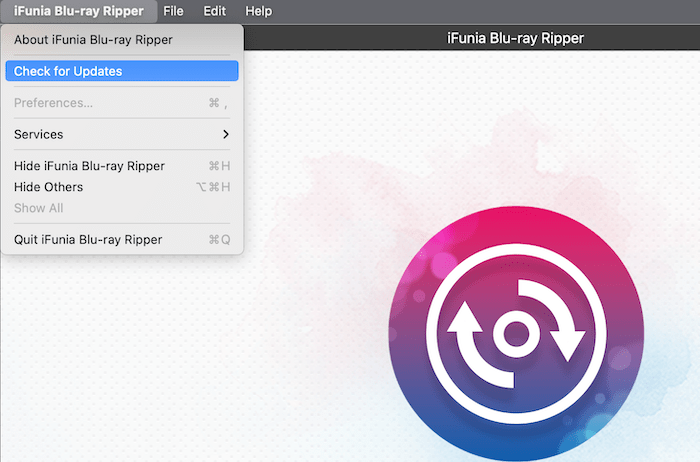This screenshot has height=462, width=700.
Task: Open the File menu
Action: coord(173,11)
